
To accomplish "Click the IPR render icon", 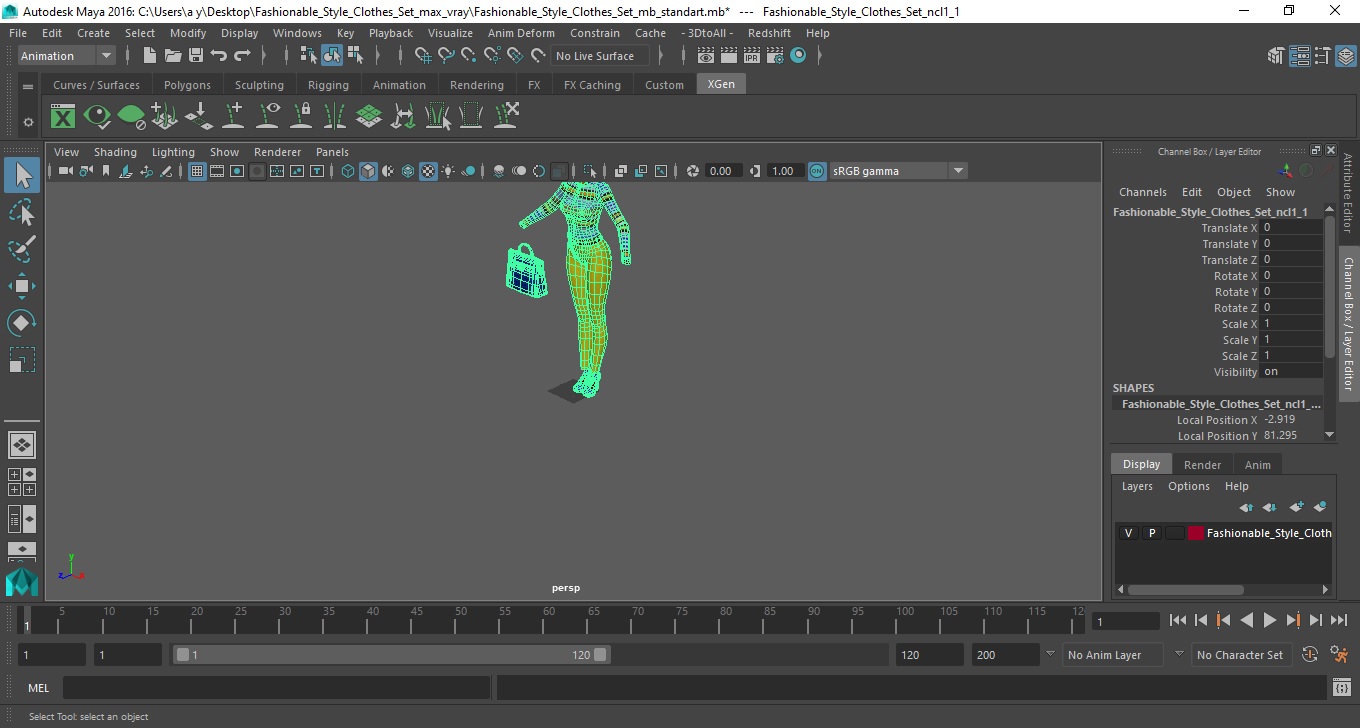I will (x=752, y=55).
